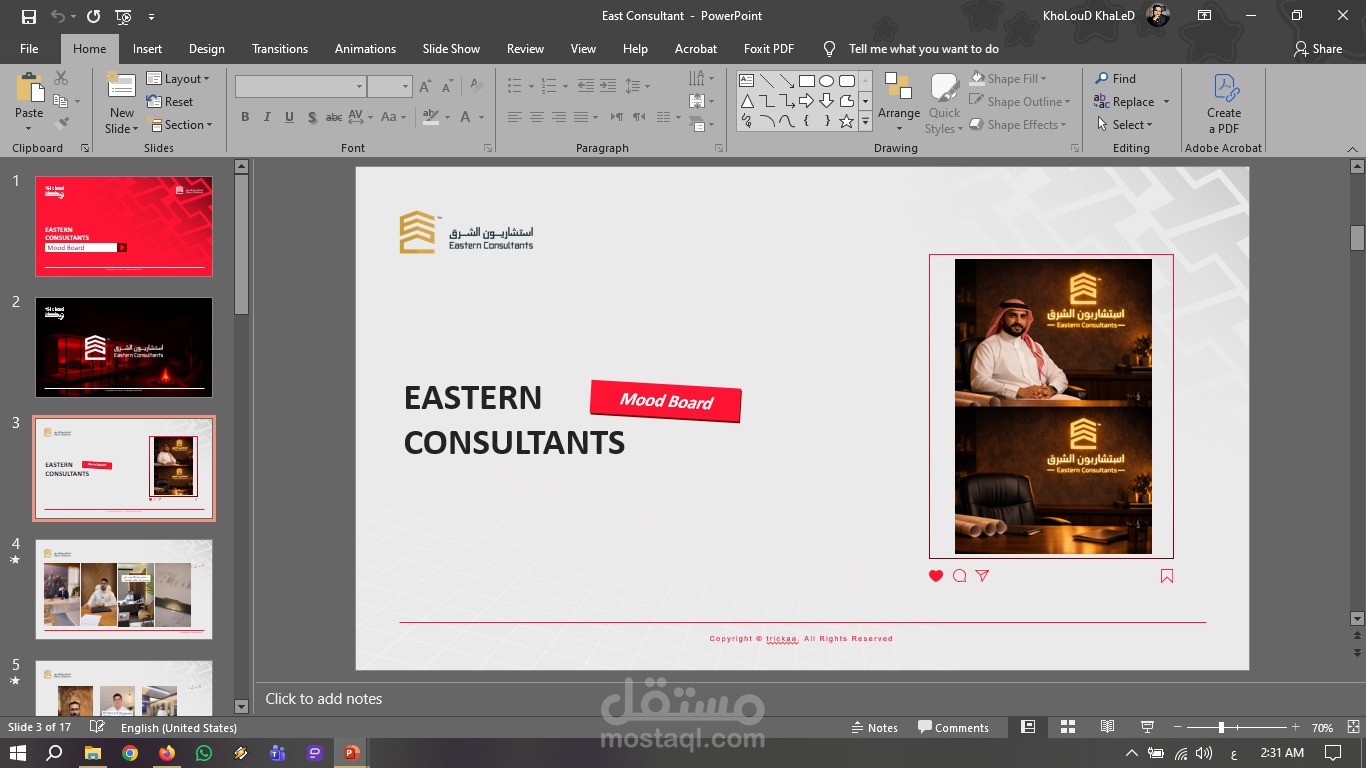
Task: Click spell check icon in status bar
Action: point(97,727)
